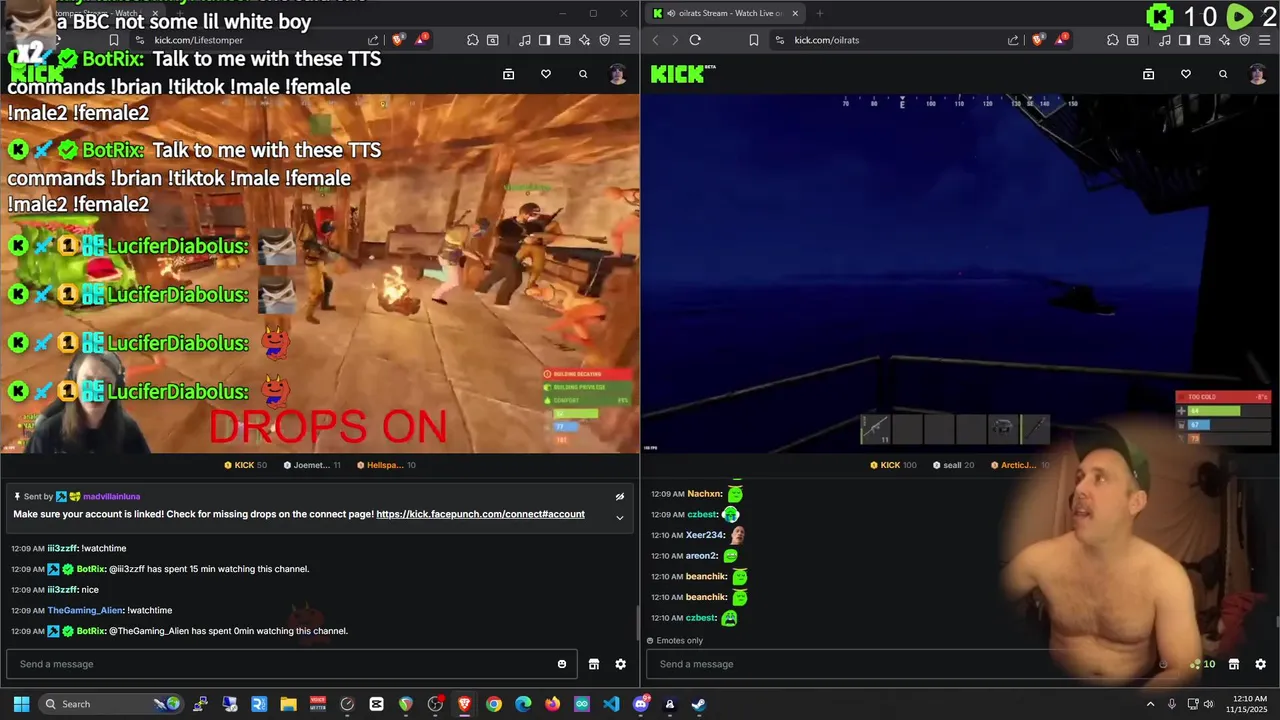Screen dimensions: 1280x720
Task: Open Kick browse icon on oilrats page
Action: 1148,74
